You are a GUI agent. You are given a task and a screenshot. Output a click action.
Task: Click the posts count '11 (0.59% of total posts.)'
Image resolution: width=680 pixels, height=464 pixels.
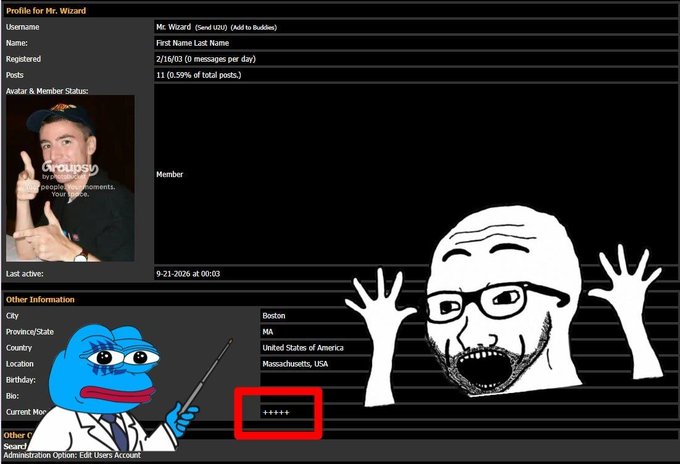199,75
